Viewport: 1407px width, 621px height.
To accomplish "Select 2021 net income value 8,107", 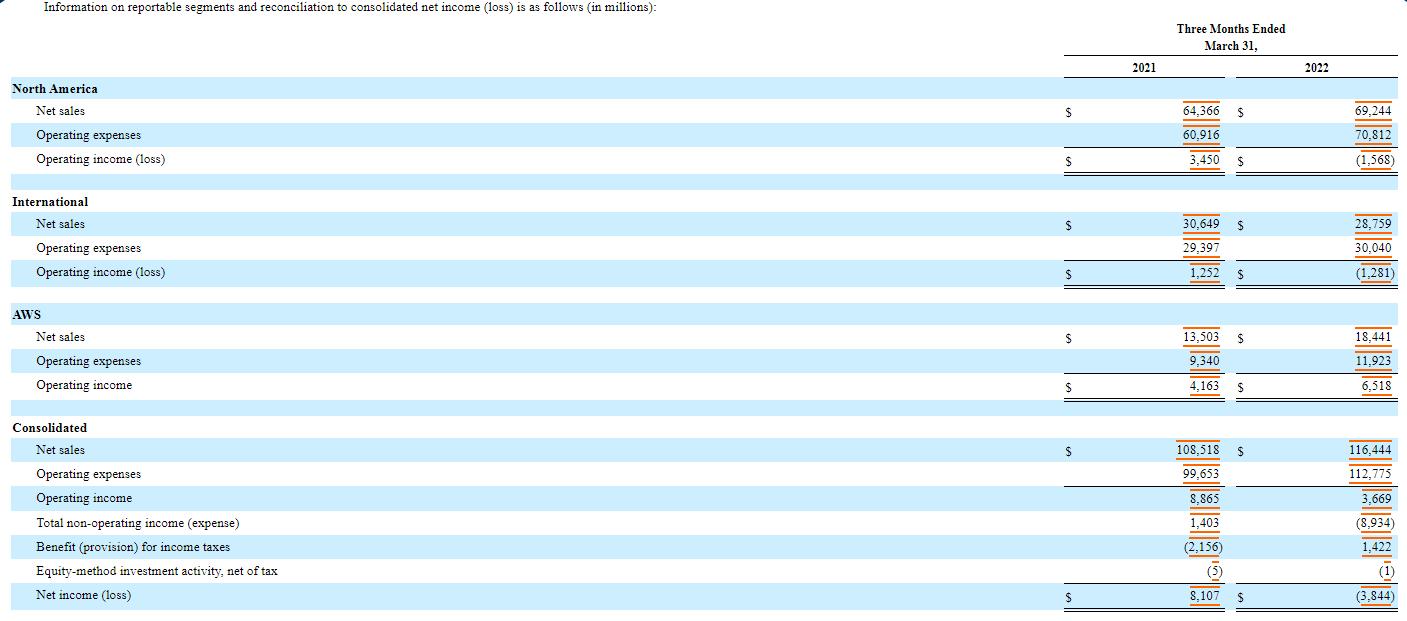I will click(1204, 595).
